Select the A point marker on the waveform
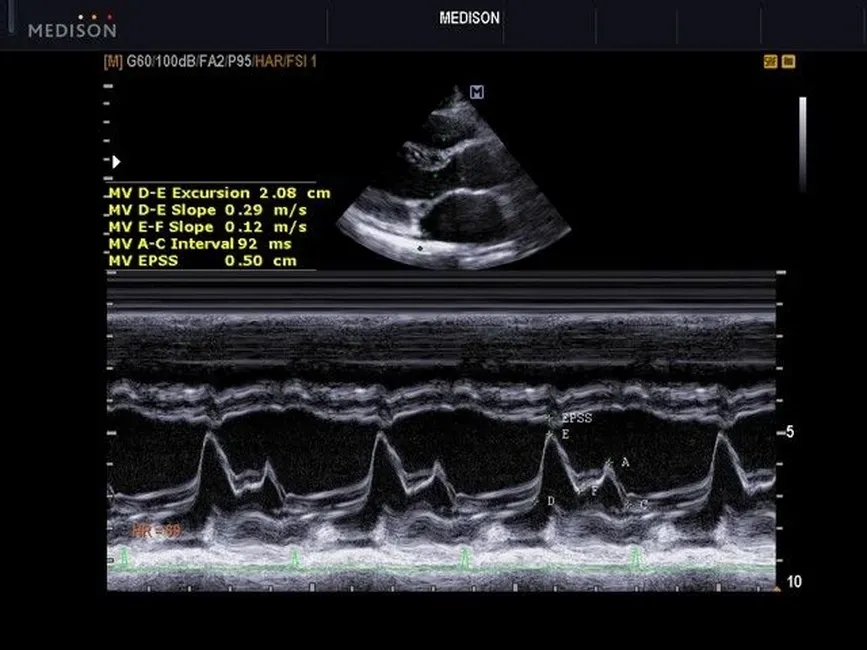 625,462
